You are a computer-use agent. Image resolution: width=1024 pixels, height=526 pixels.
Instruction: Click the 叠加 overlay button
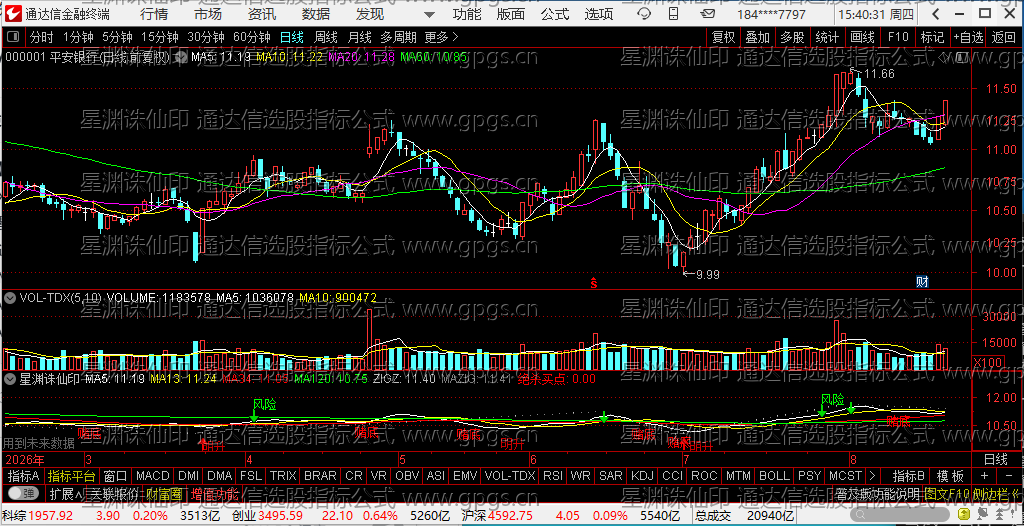click(758, 38)
